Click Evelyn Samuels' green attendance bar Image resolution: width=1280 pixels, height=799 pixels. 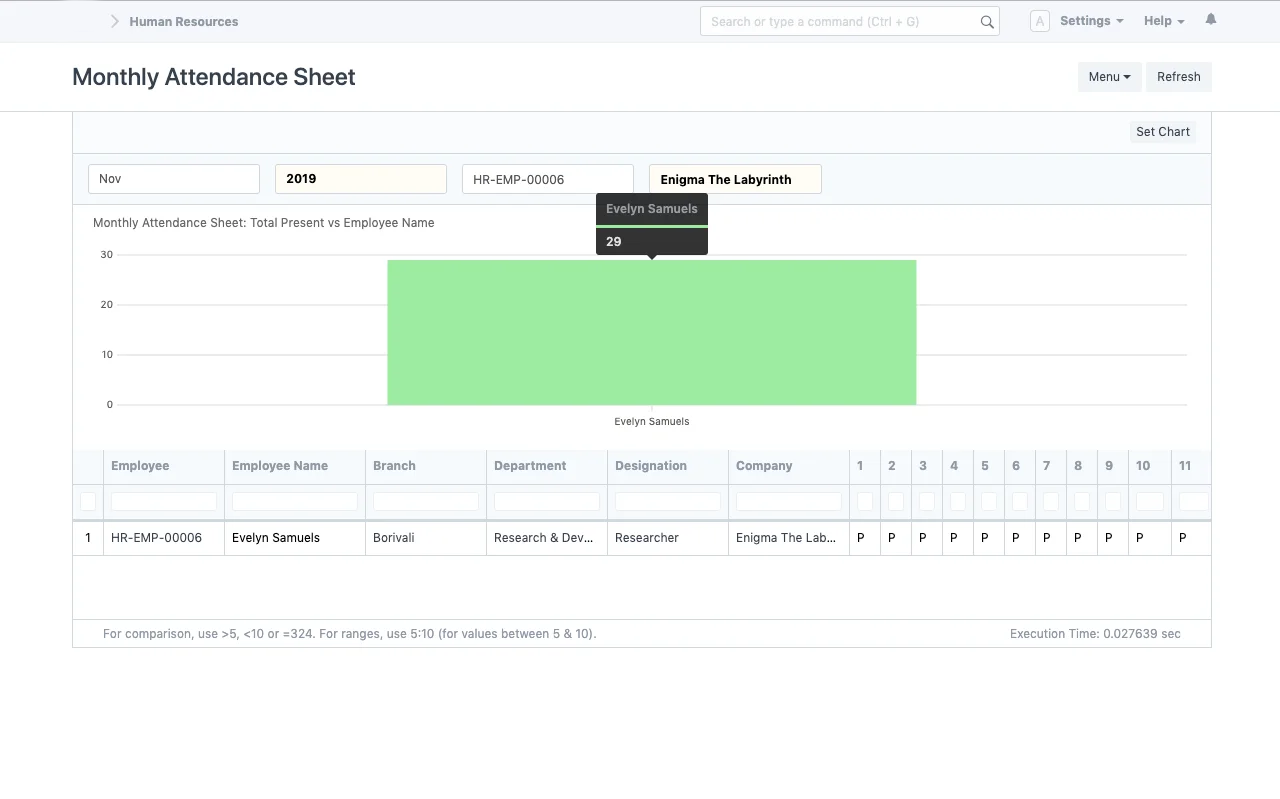pyautogui.click(x=651, y=330)
